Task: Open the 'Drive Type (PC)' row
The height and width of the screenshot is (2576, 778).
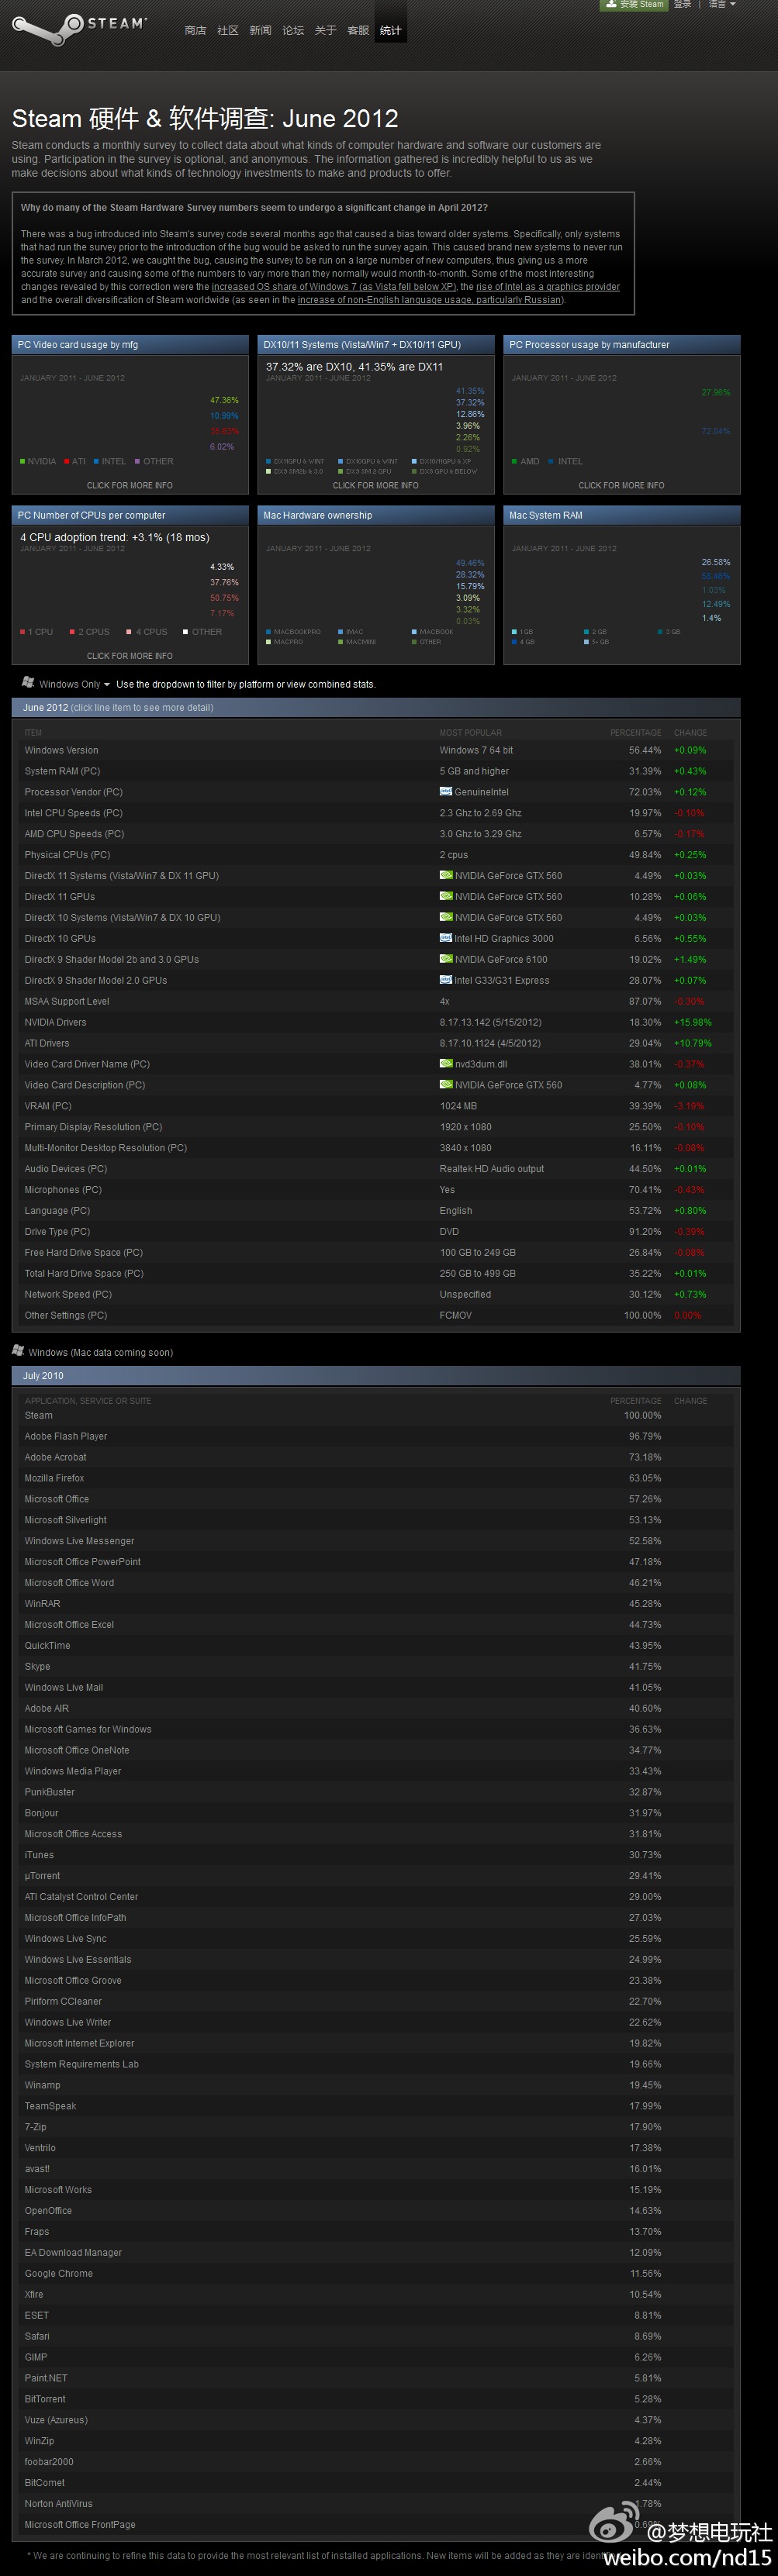Action: 376,1232
